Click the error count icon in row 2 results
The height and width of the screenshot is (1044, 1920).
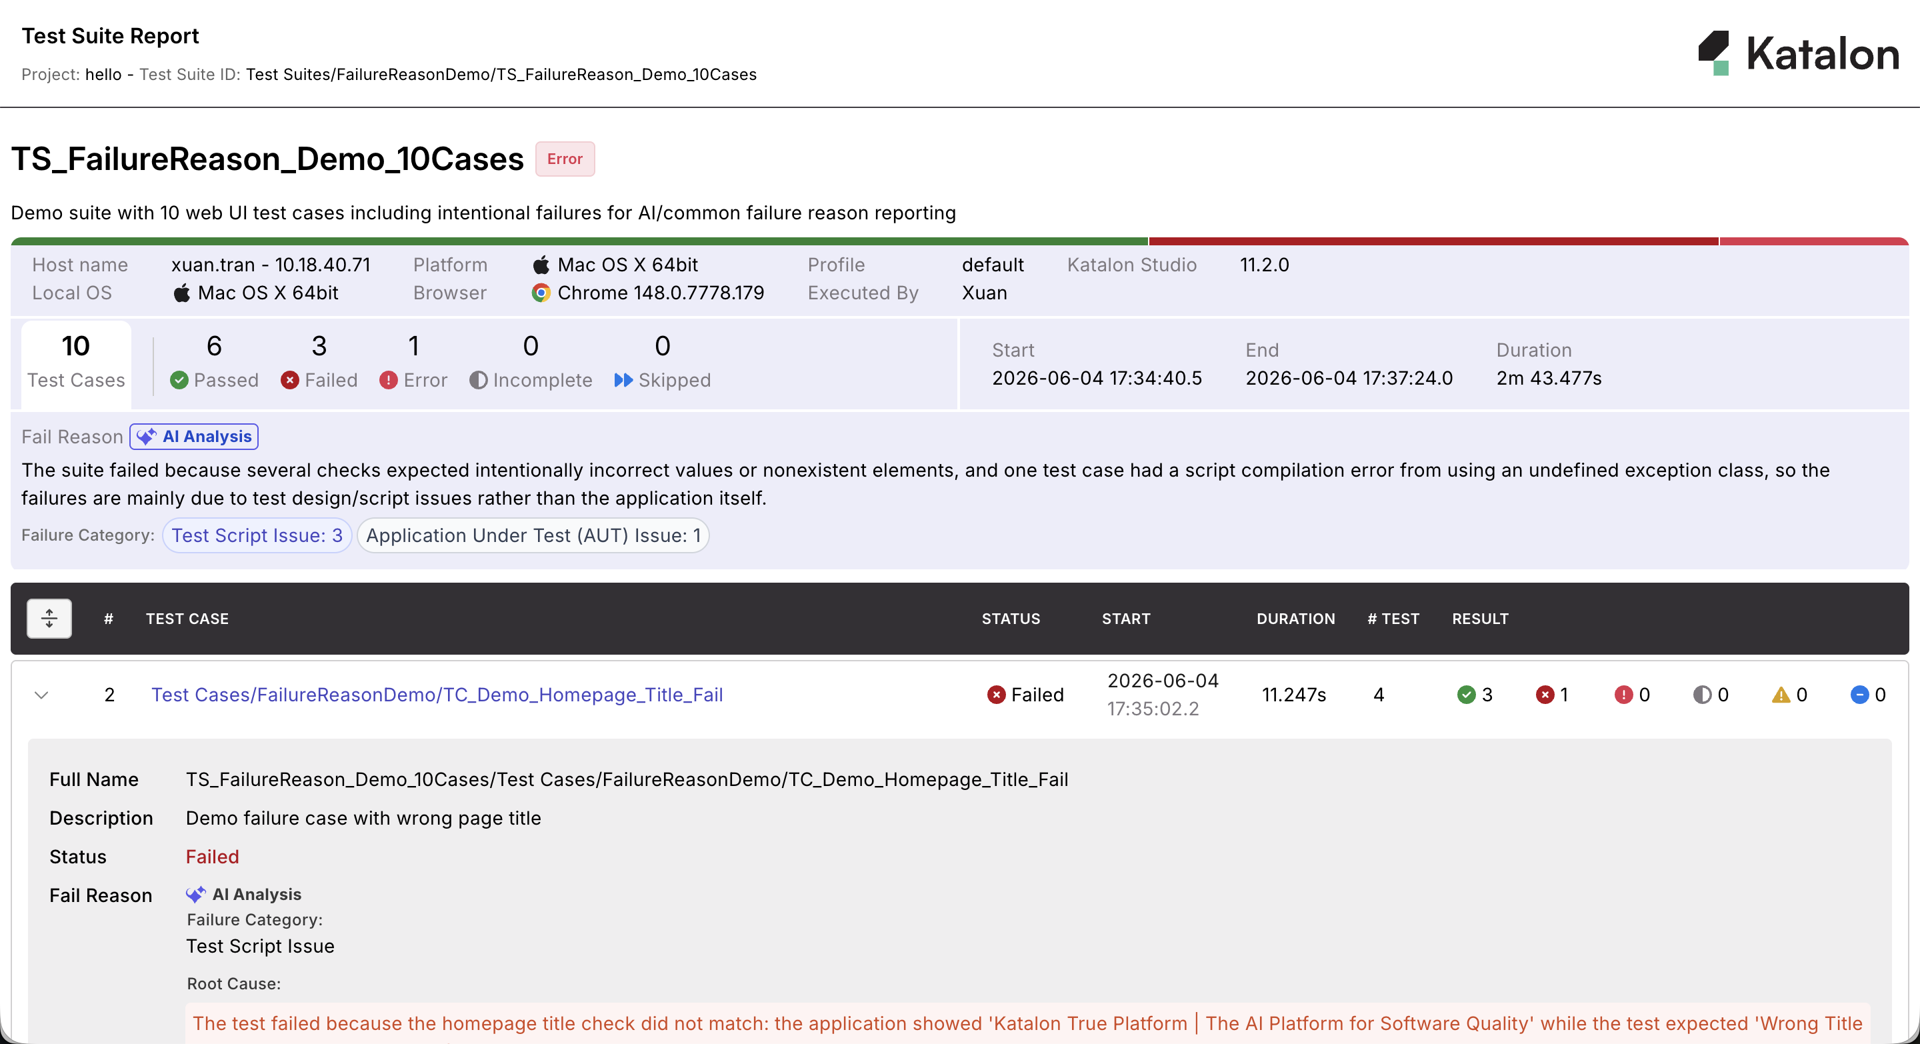(1623, 695)
